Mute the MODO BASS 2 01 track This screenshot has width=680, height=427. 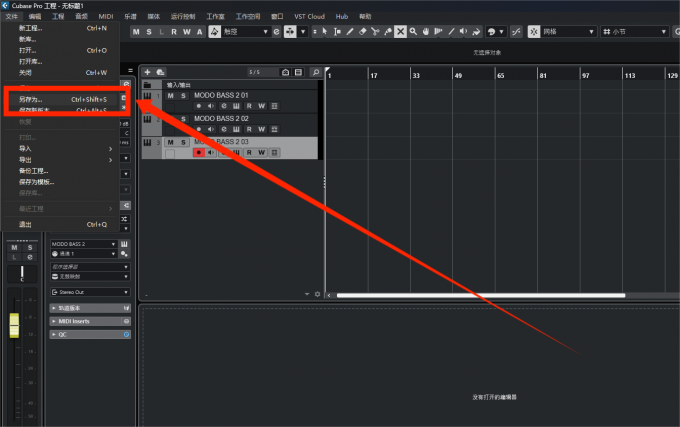tap(170, 96)
